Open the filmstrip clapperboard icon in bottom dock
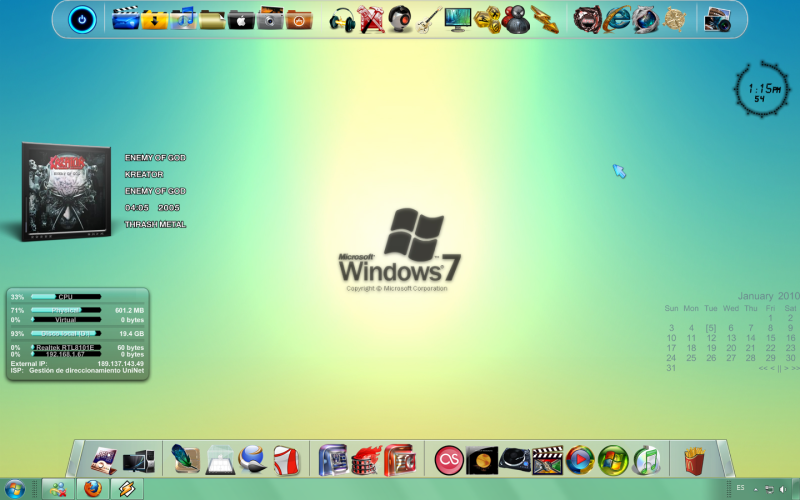Screen dimensions: 800x500 coord(547,460)
